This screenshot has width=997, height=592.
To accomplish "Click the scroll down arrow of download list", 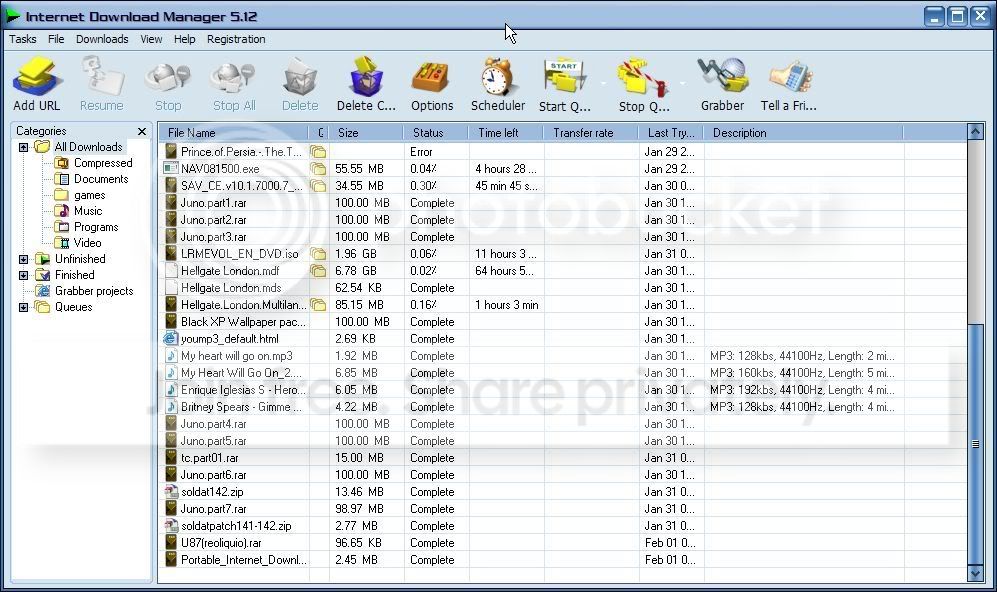I will [x=975, y=573].
